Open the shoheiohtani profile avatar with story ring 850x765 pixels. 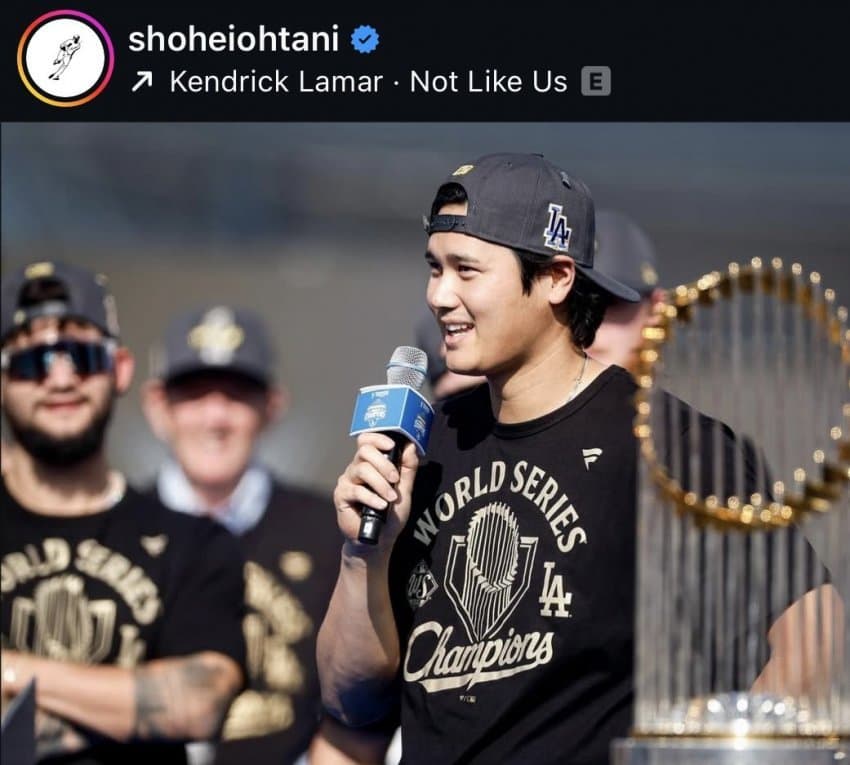click(66, 59)
